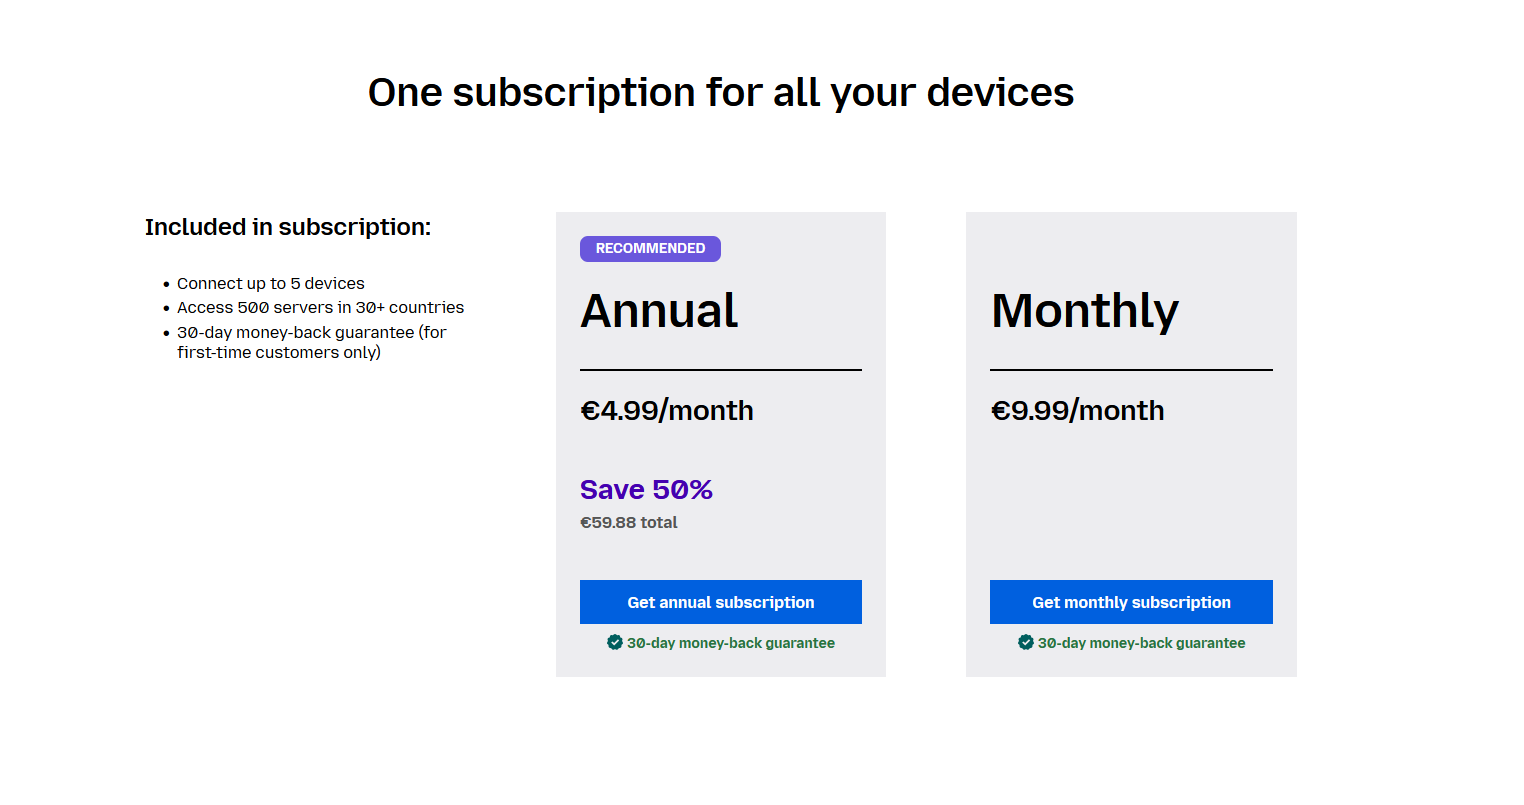Click the "Access 500 servers in 30+ countries" bullet
This screenshot has width=1524, height=805.
tap(320, 308)
